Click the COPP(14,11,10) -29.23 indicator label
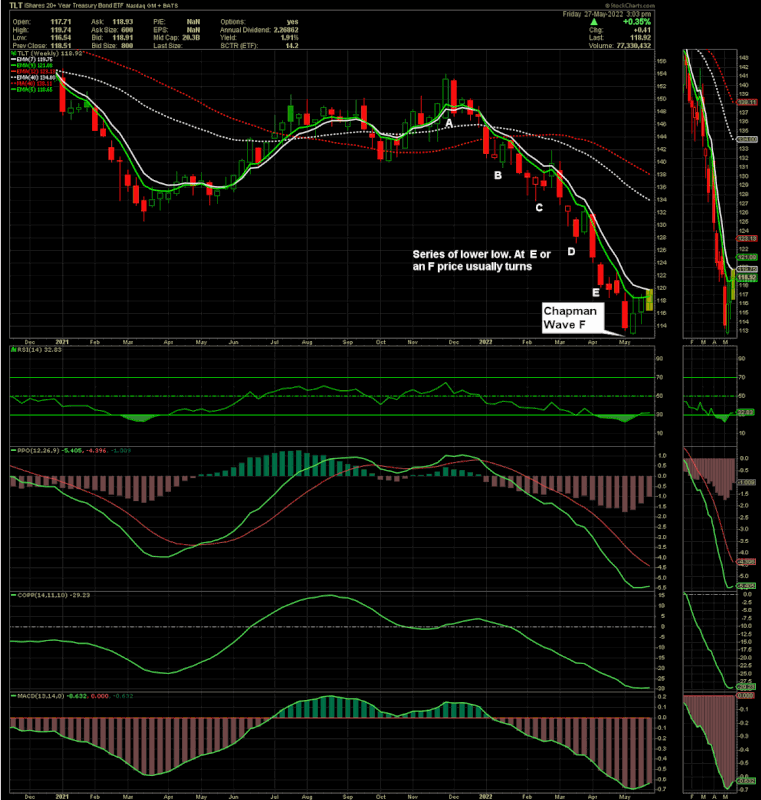This screenshot has width=761, height=800. [x=54, y=595]
